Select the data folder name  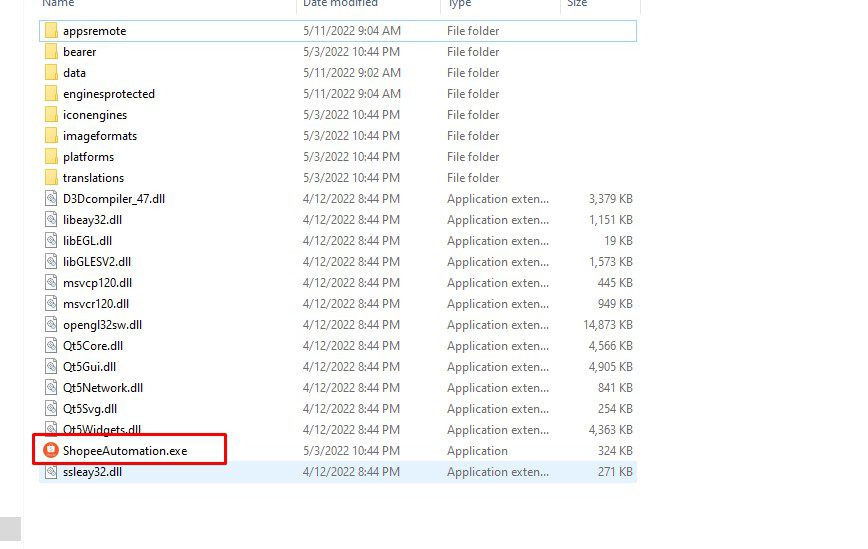(74, 72)
